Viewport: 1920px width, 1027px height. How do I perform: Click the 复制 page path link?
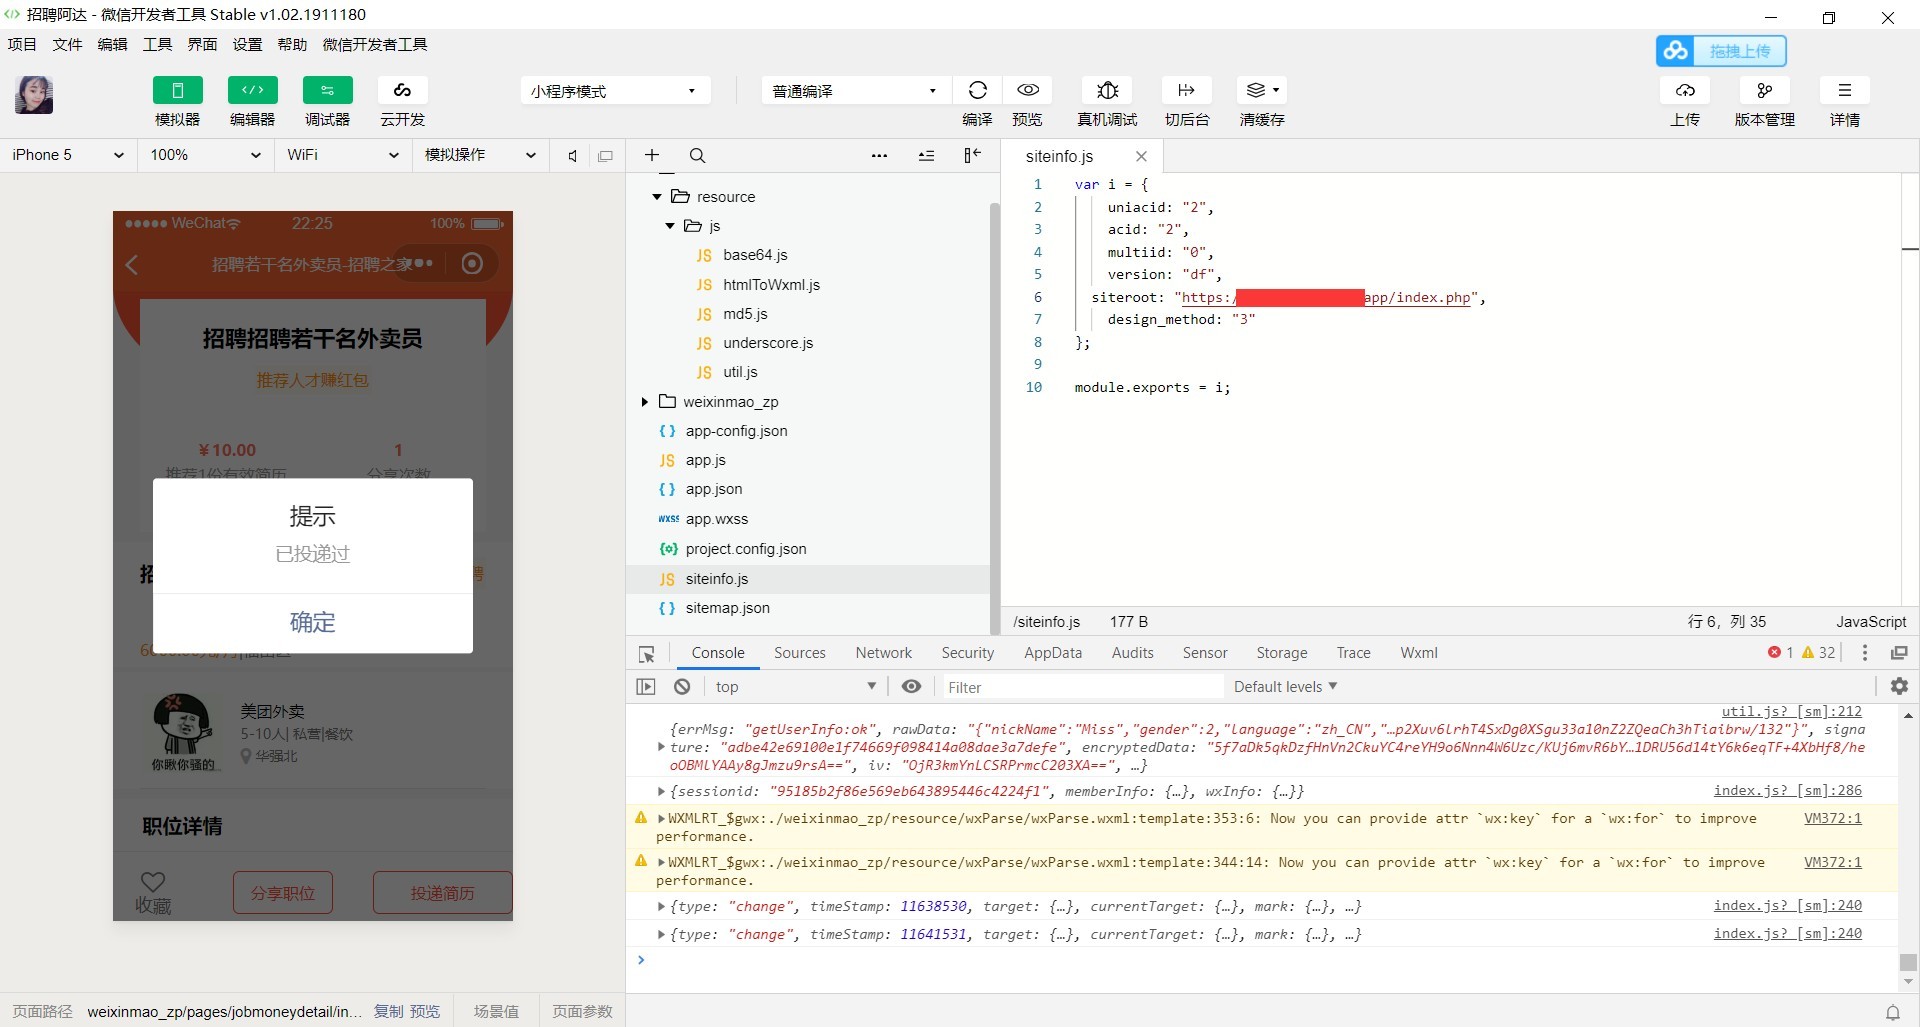tap(389, 1011)
